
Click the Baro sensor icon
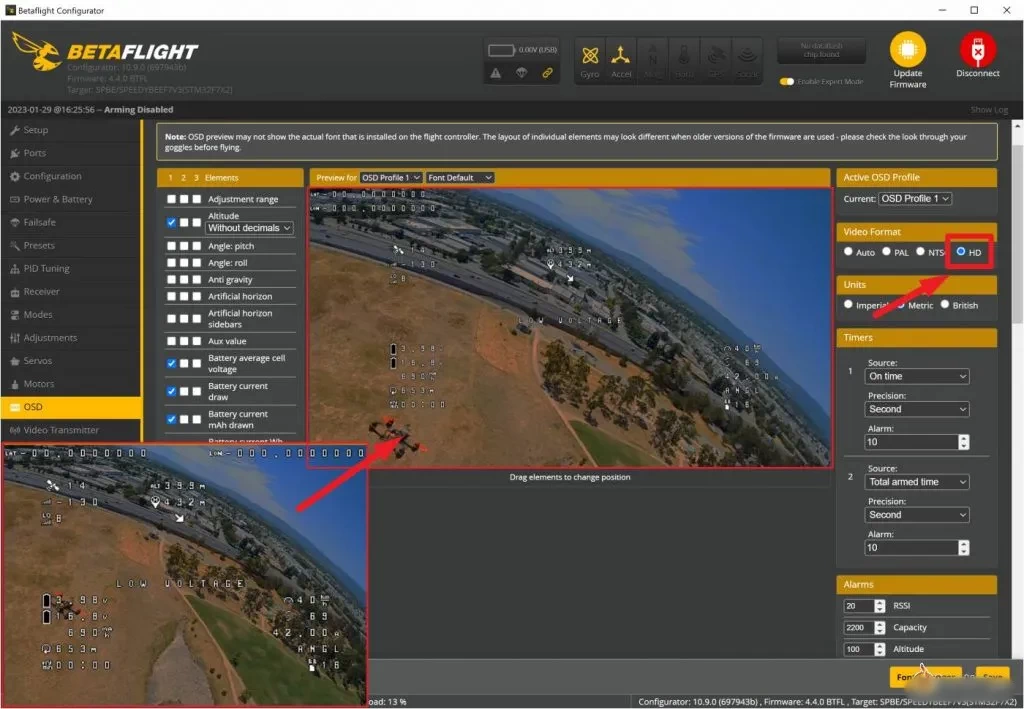(684, 56)
